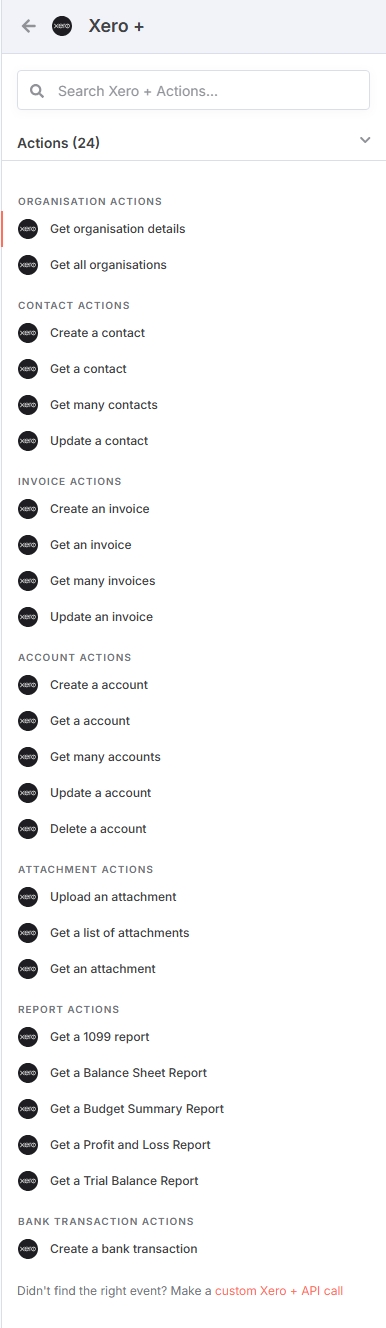Click Xero icon beside Create a contact
Screen dimensions: 386x1328
pos(28,333)
